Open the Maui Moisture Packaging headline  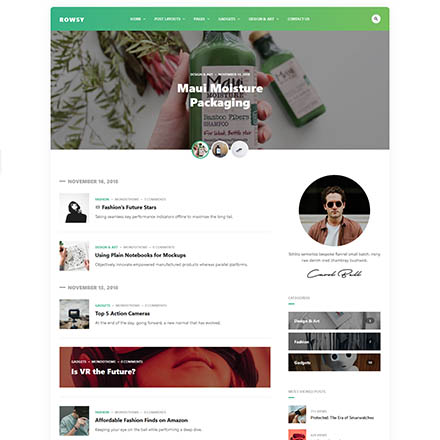[x=220, y=95]
